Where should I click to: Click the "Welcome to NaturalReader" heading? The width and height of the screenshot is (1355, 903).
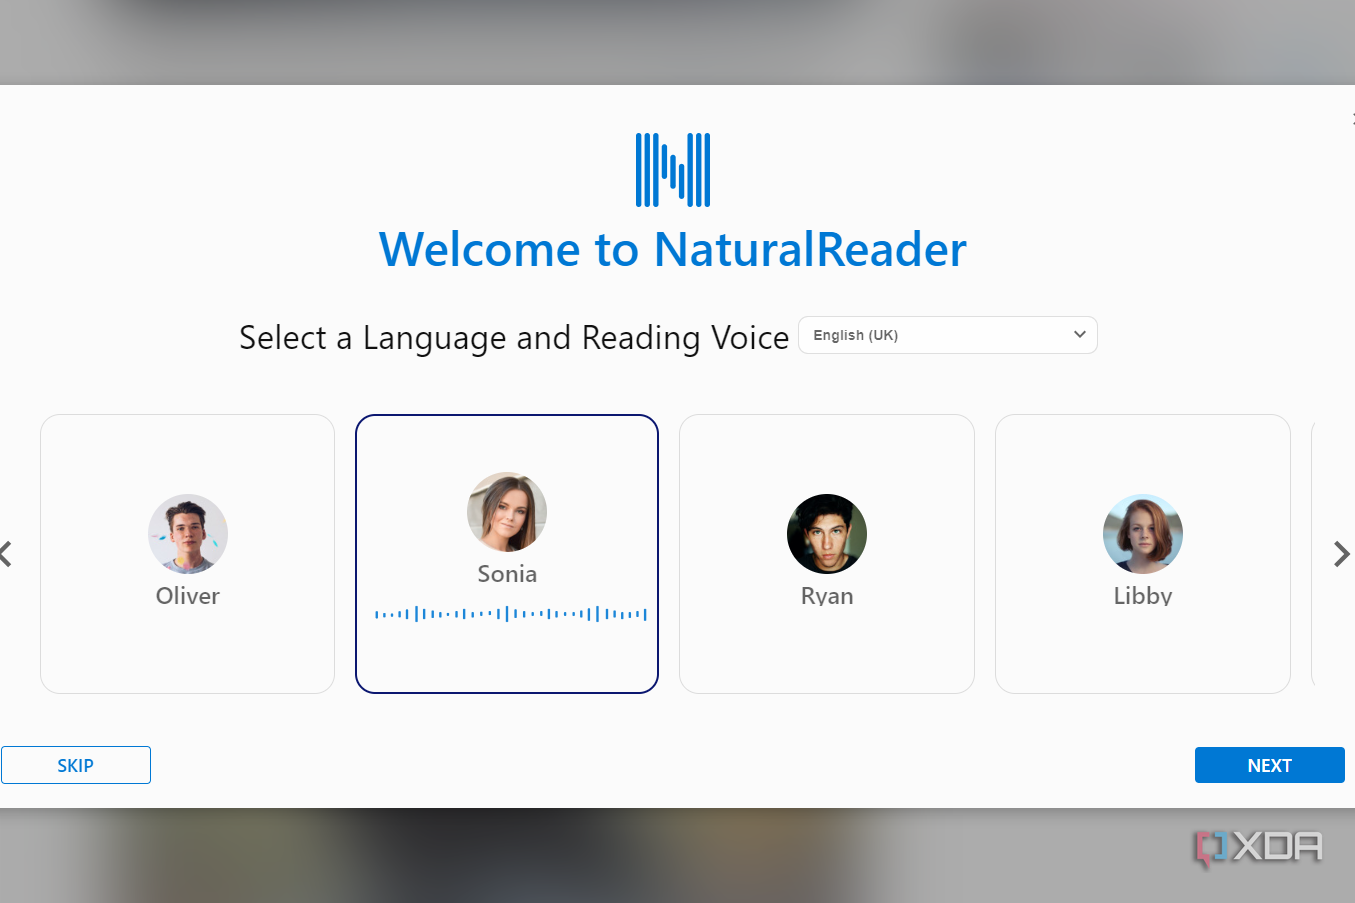pyautogui.click(x=673, y=249)
